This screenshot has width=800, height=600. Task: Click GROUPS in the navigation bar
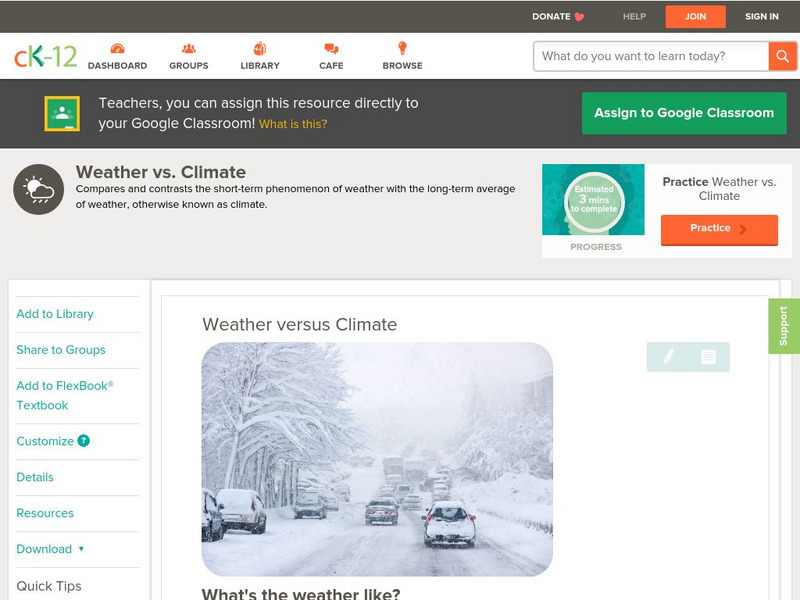pos(189,66)
